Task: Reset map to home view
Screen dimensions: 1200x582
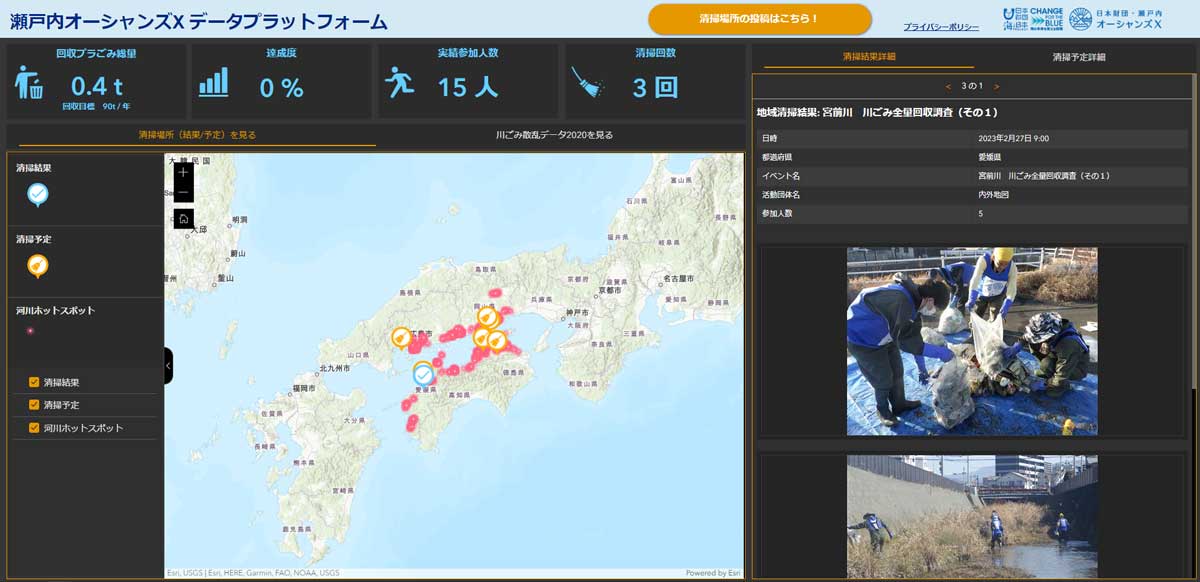Action: pyautogui.click(x=183, y=218)
